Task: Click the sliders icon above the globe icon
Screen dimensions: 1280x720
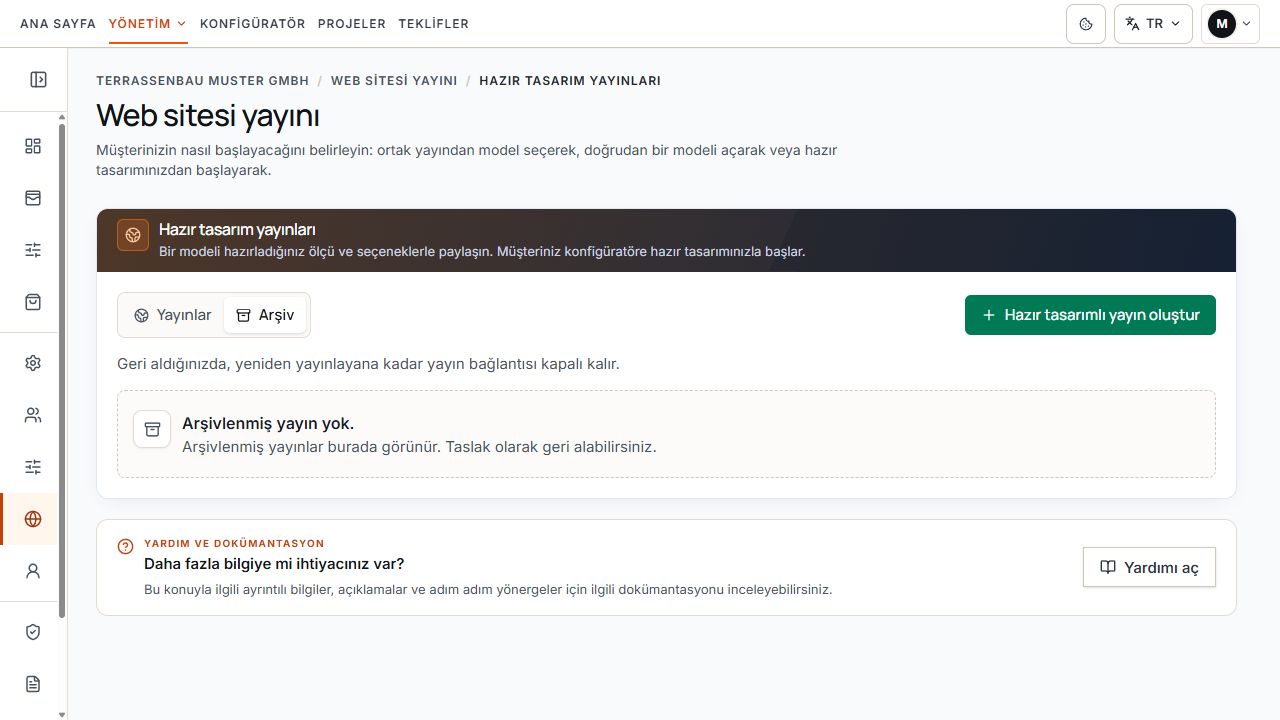Action: (33, 467)
